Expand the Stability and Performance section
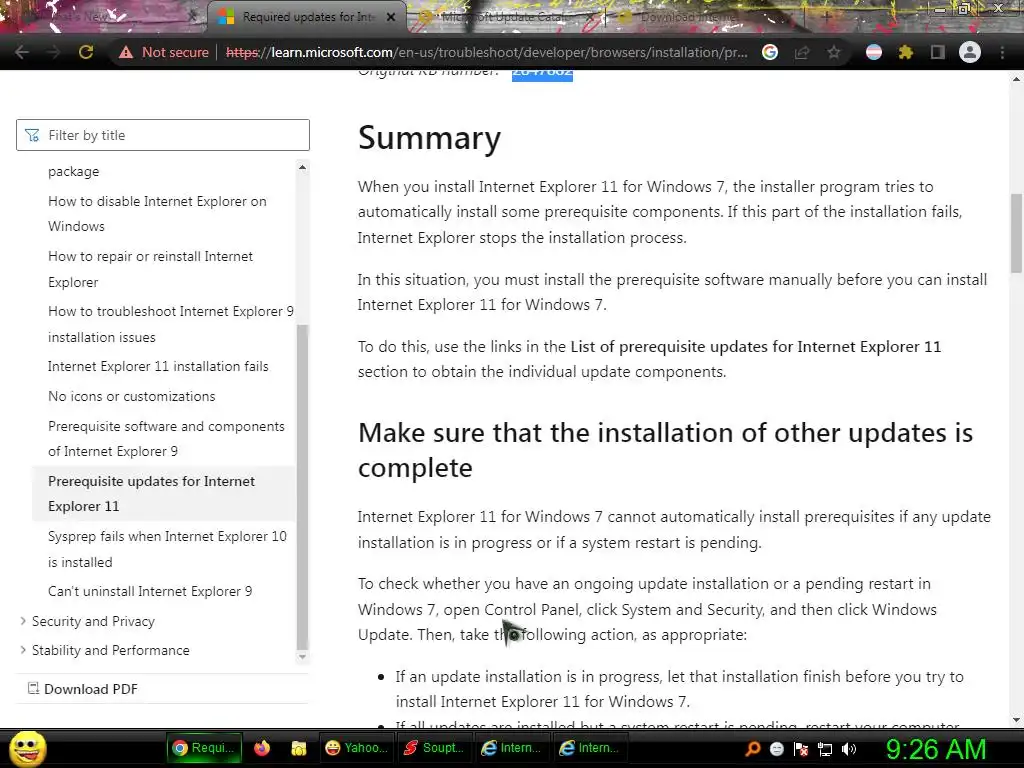The image size is (1024, 768). click(110, 650)
